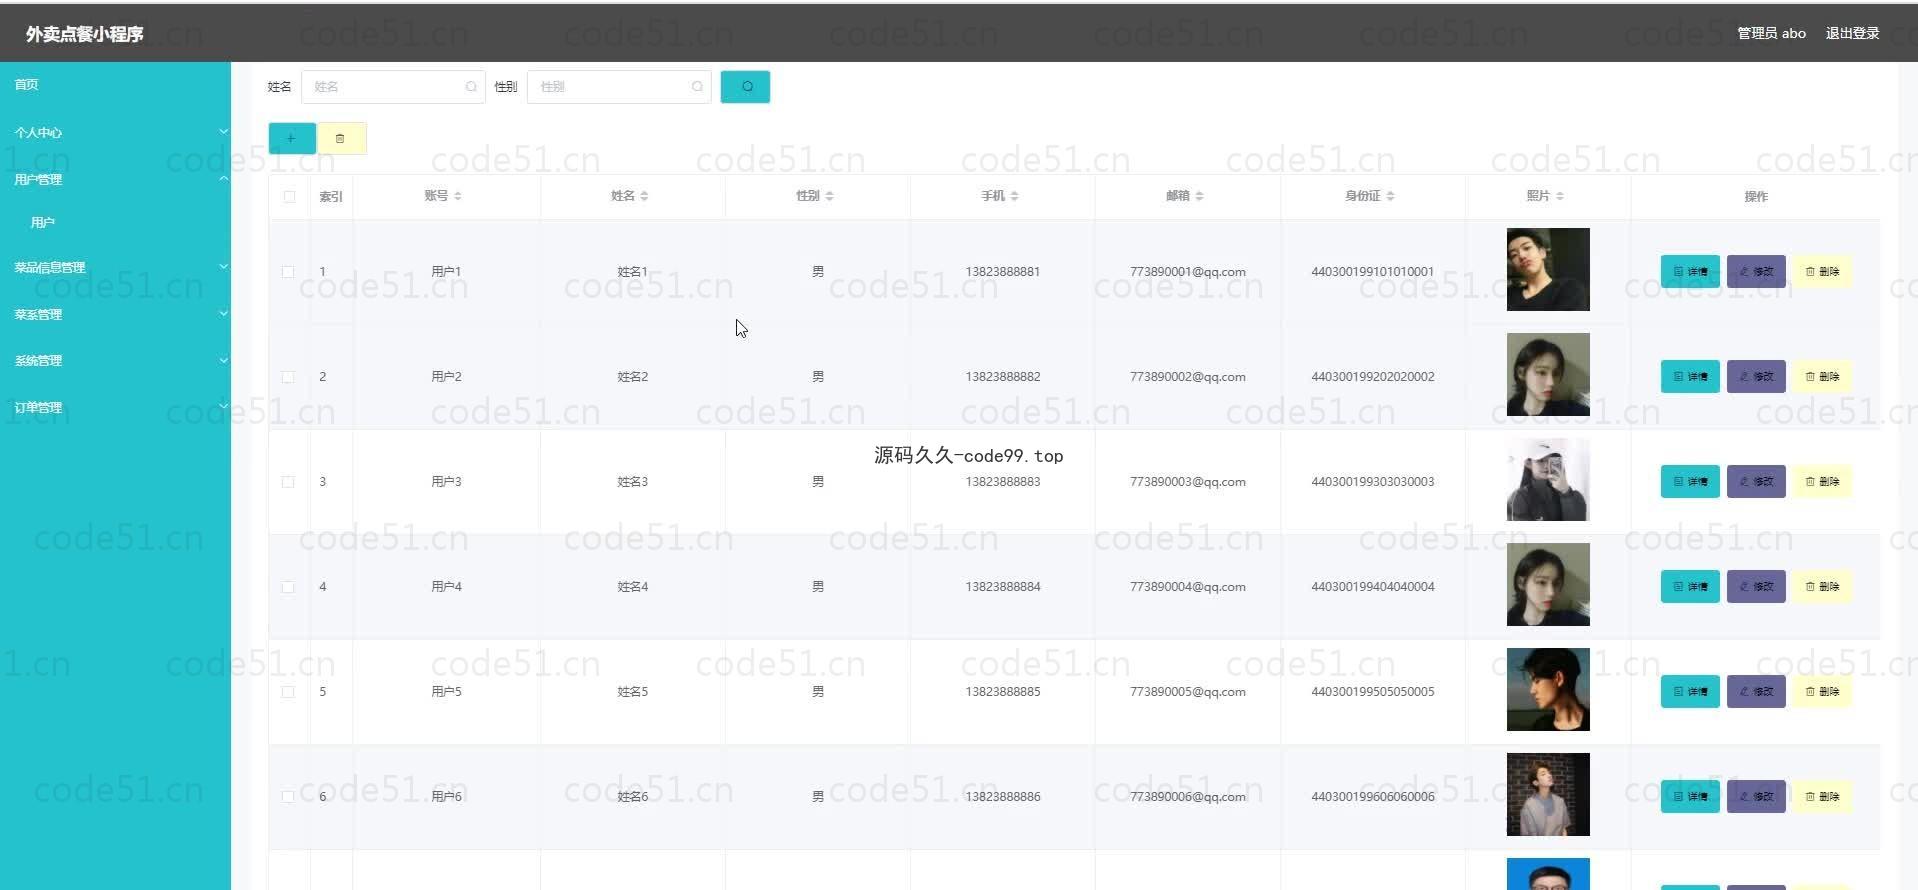Viewport: 1918px width, 890px height.
Task: Click 修改 for 用户4
Action: pos(1756,587)
